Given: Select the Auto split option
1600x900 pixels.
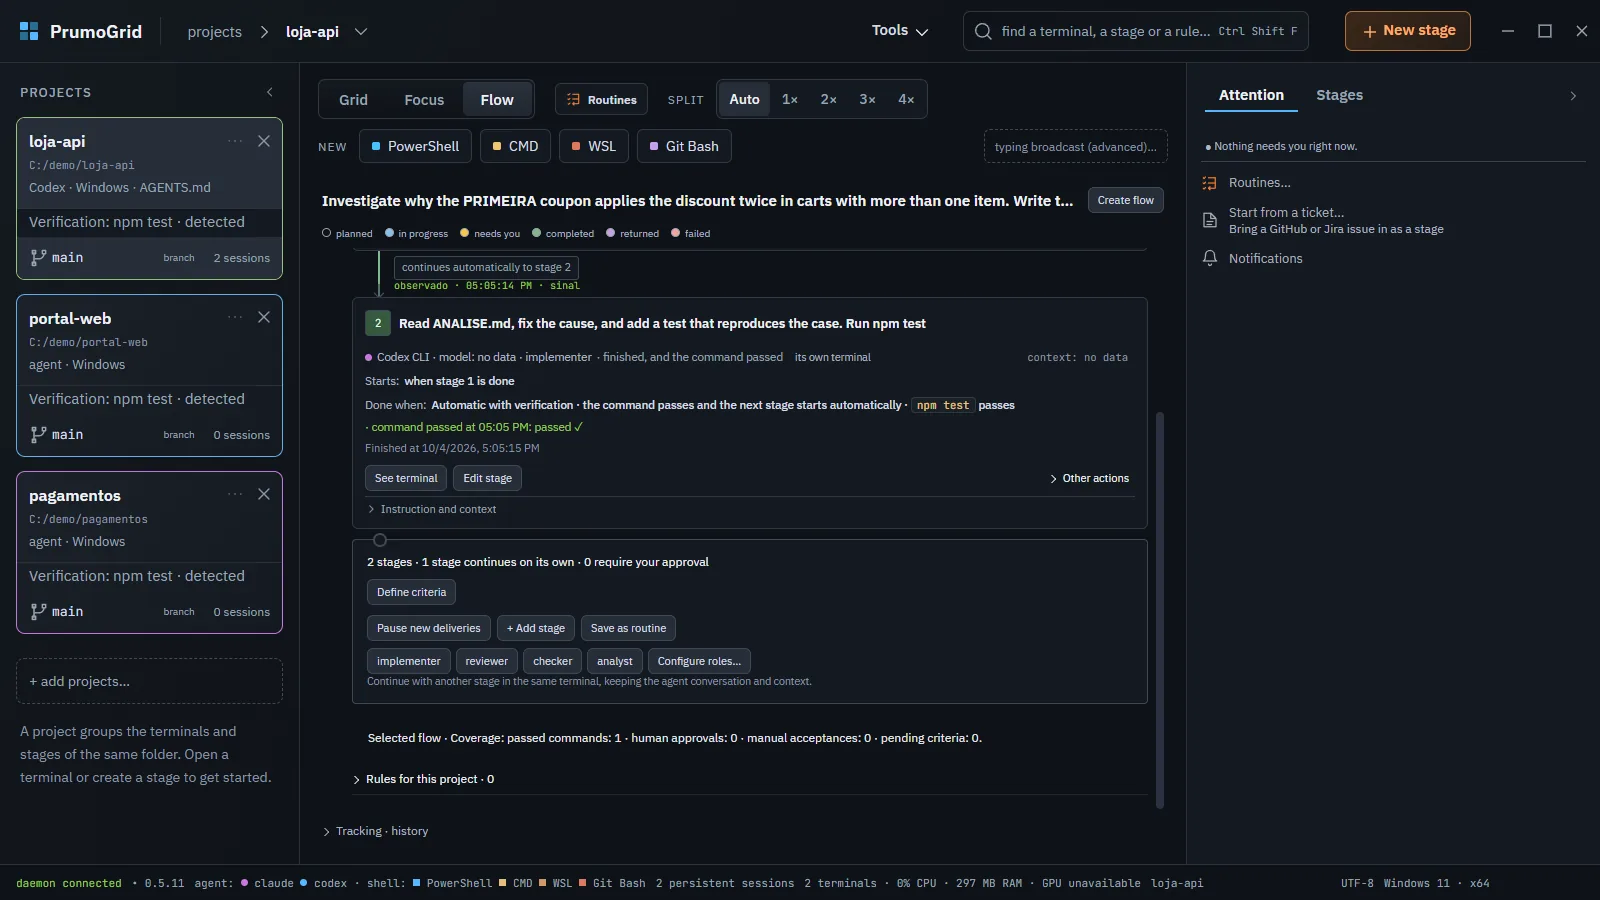Looking at the screenshot, I should coord(744,99).
